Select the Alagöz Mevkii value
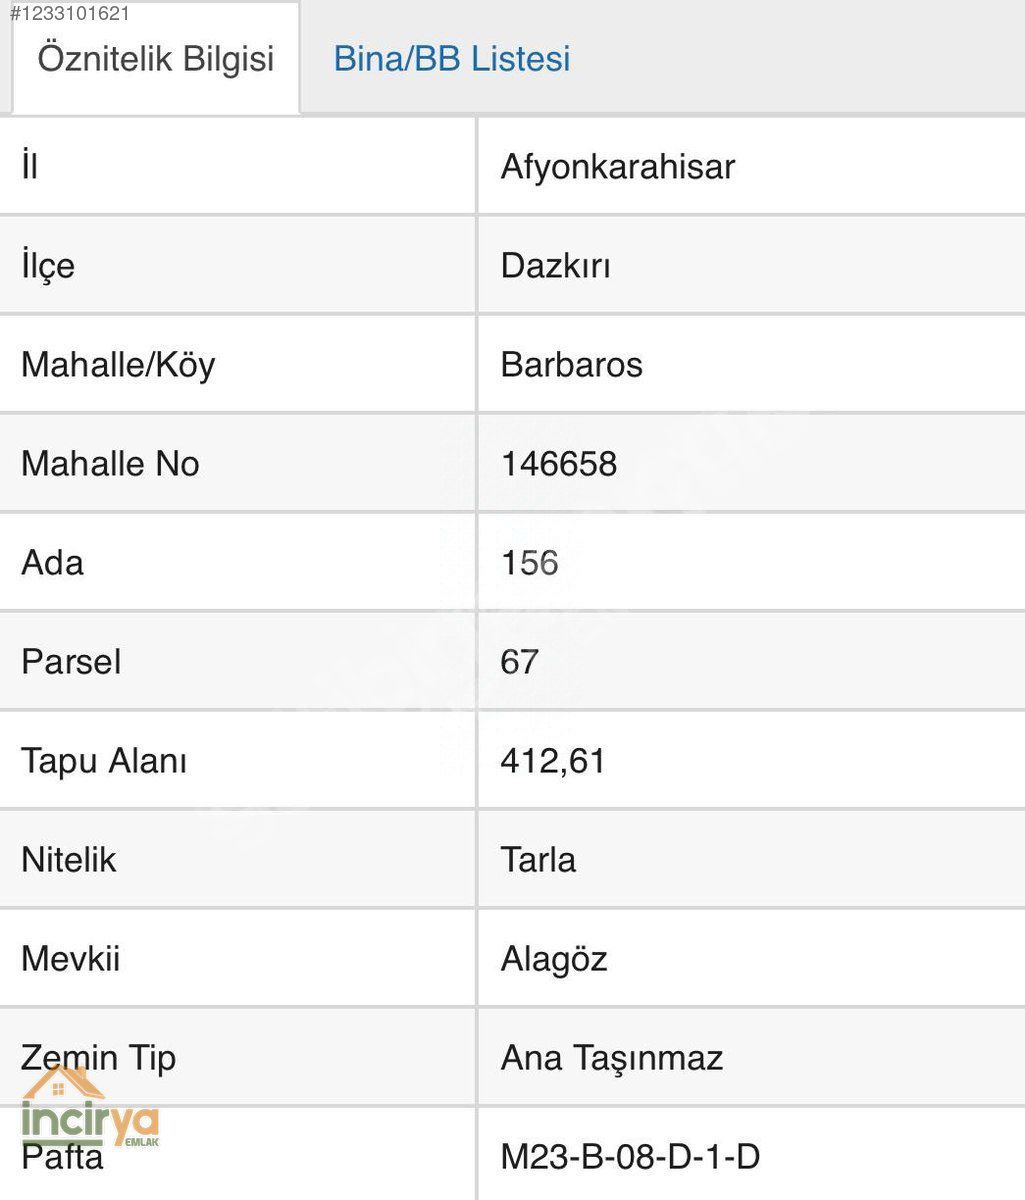1025x1200 pixels. [554, 960]
